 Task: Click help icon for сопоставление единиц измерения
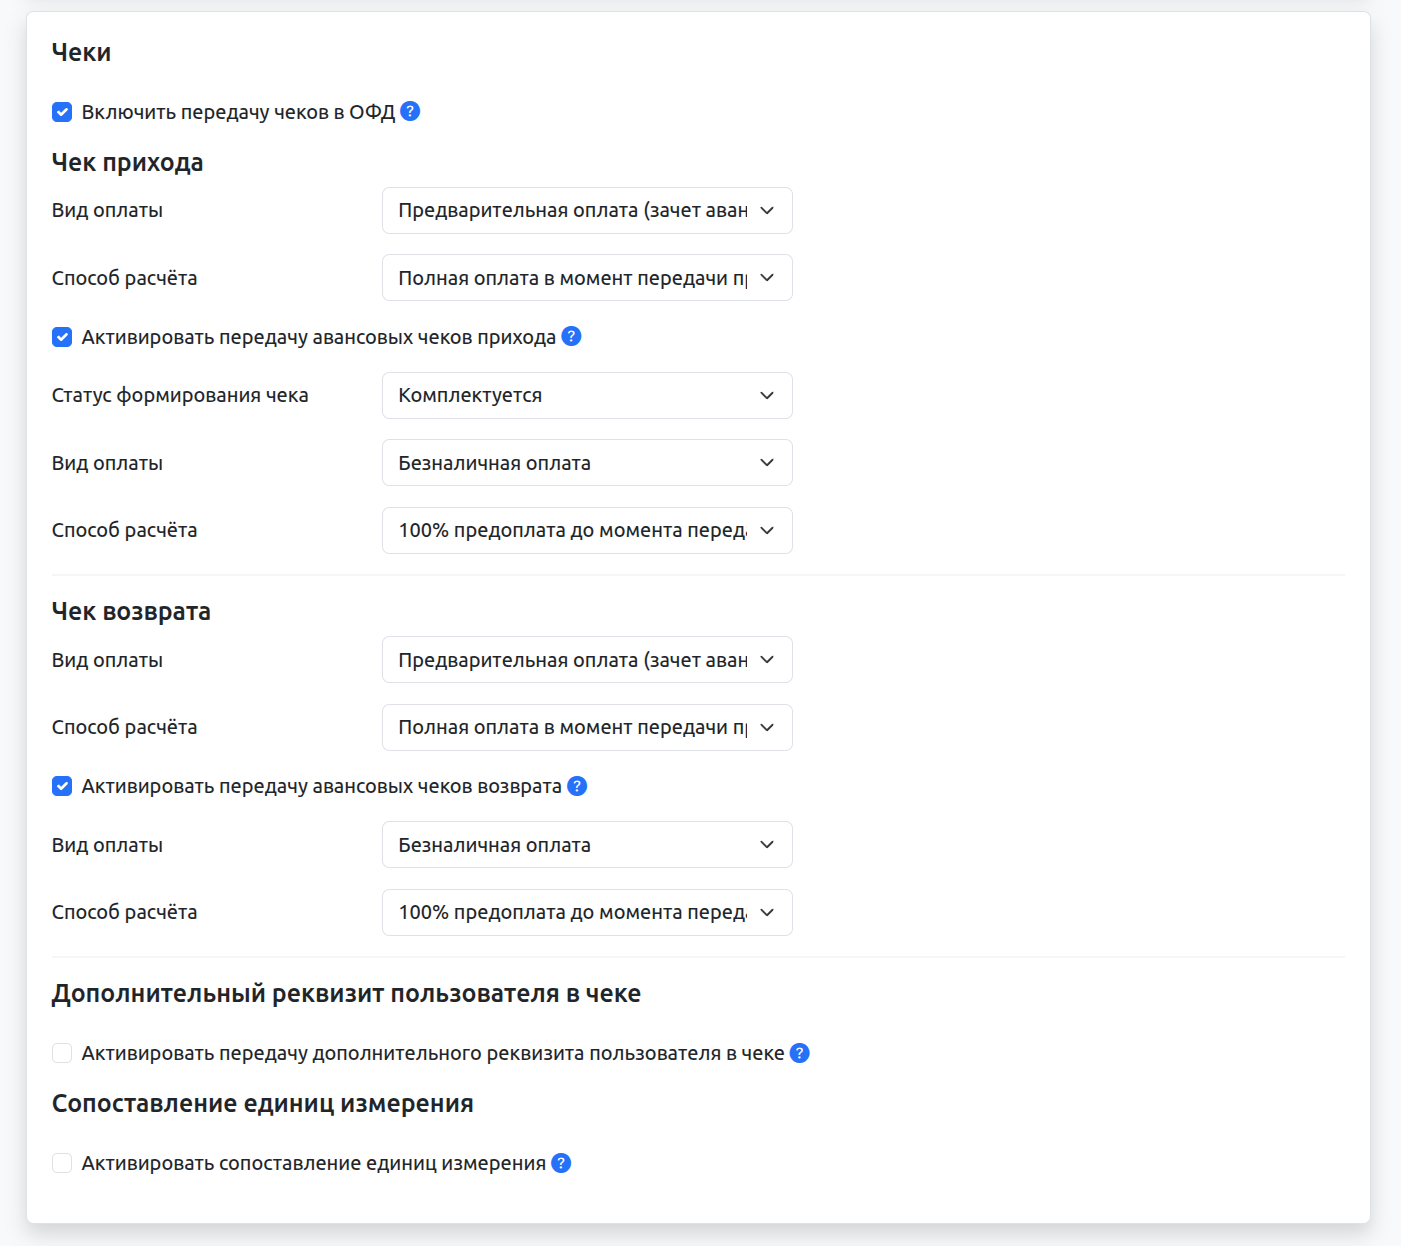(561, 1163)
